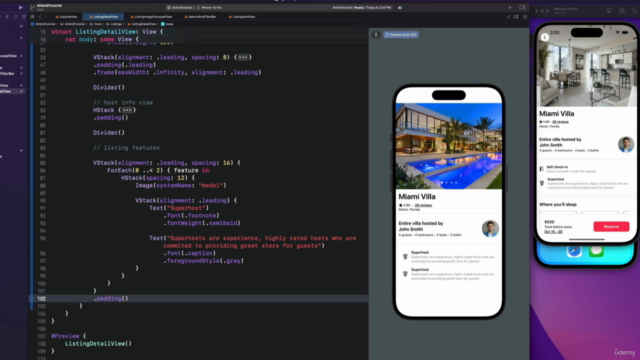Toggle the inspector panel button

[522, 7]
